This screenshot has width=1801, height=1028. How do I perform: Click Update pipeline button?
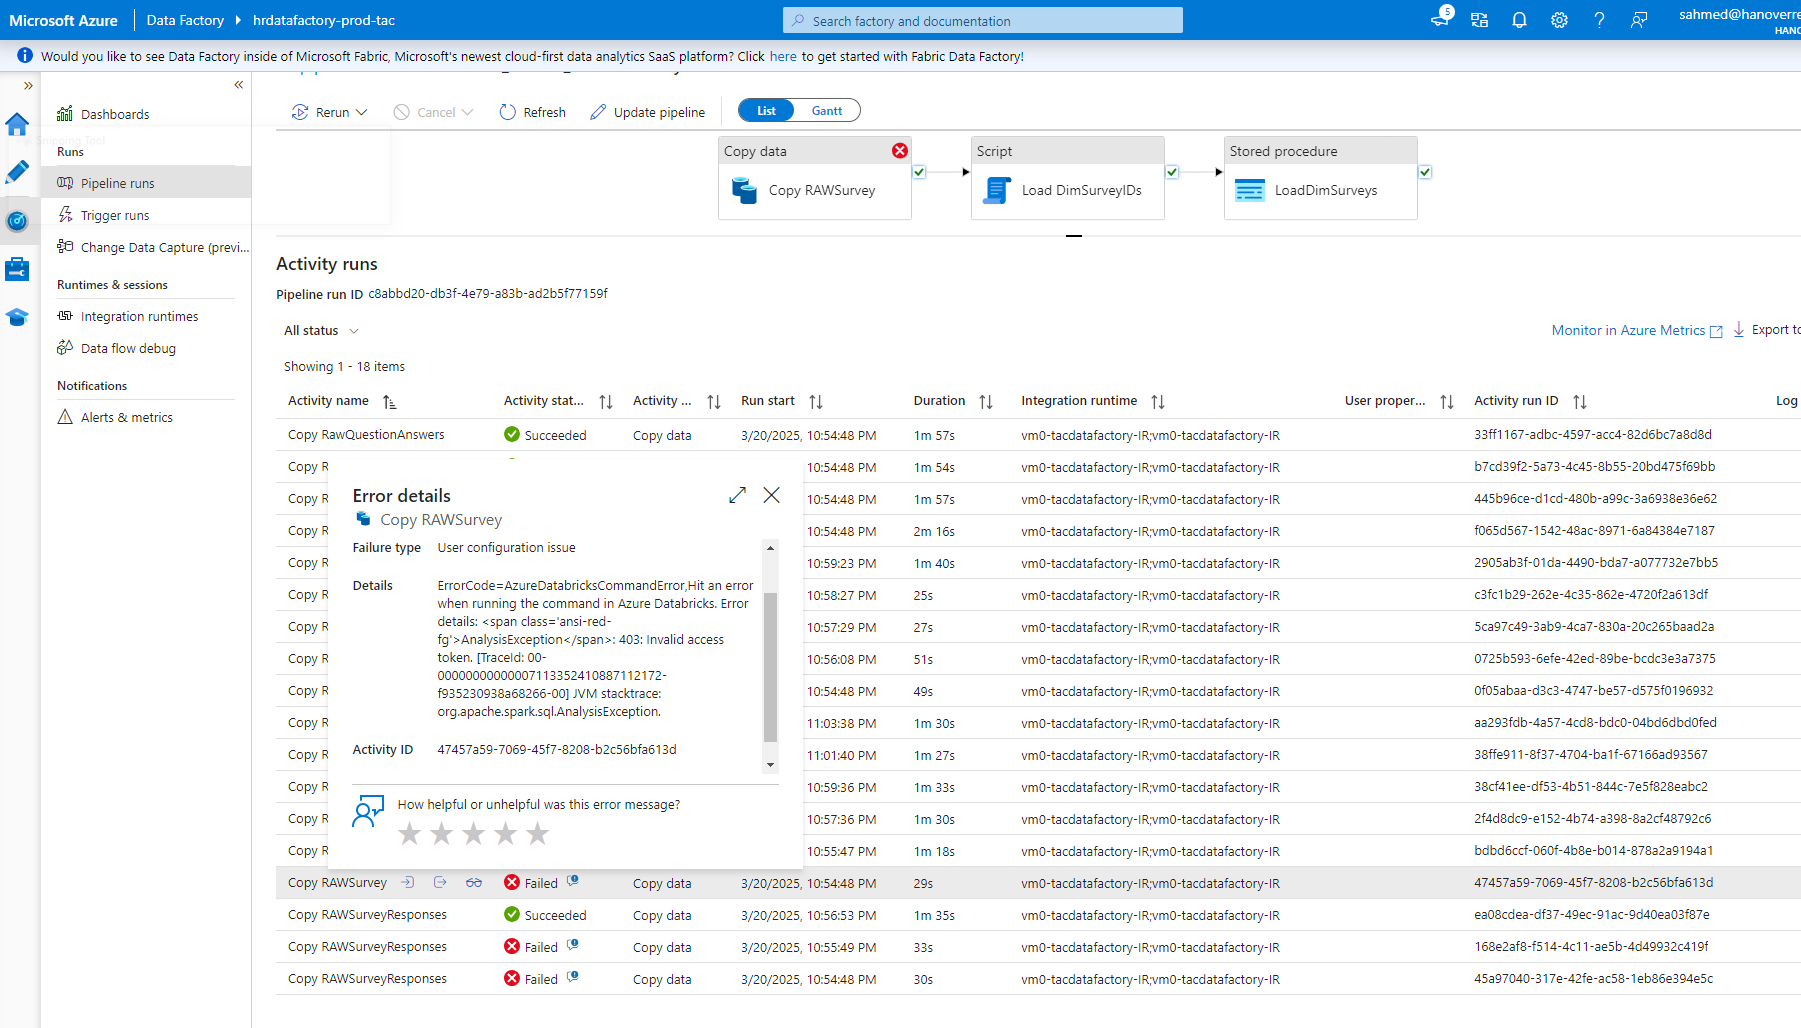[647, 112]
